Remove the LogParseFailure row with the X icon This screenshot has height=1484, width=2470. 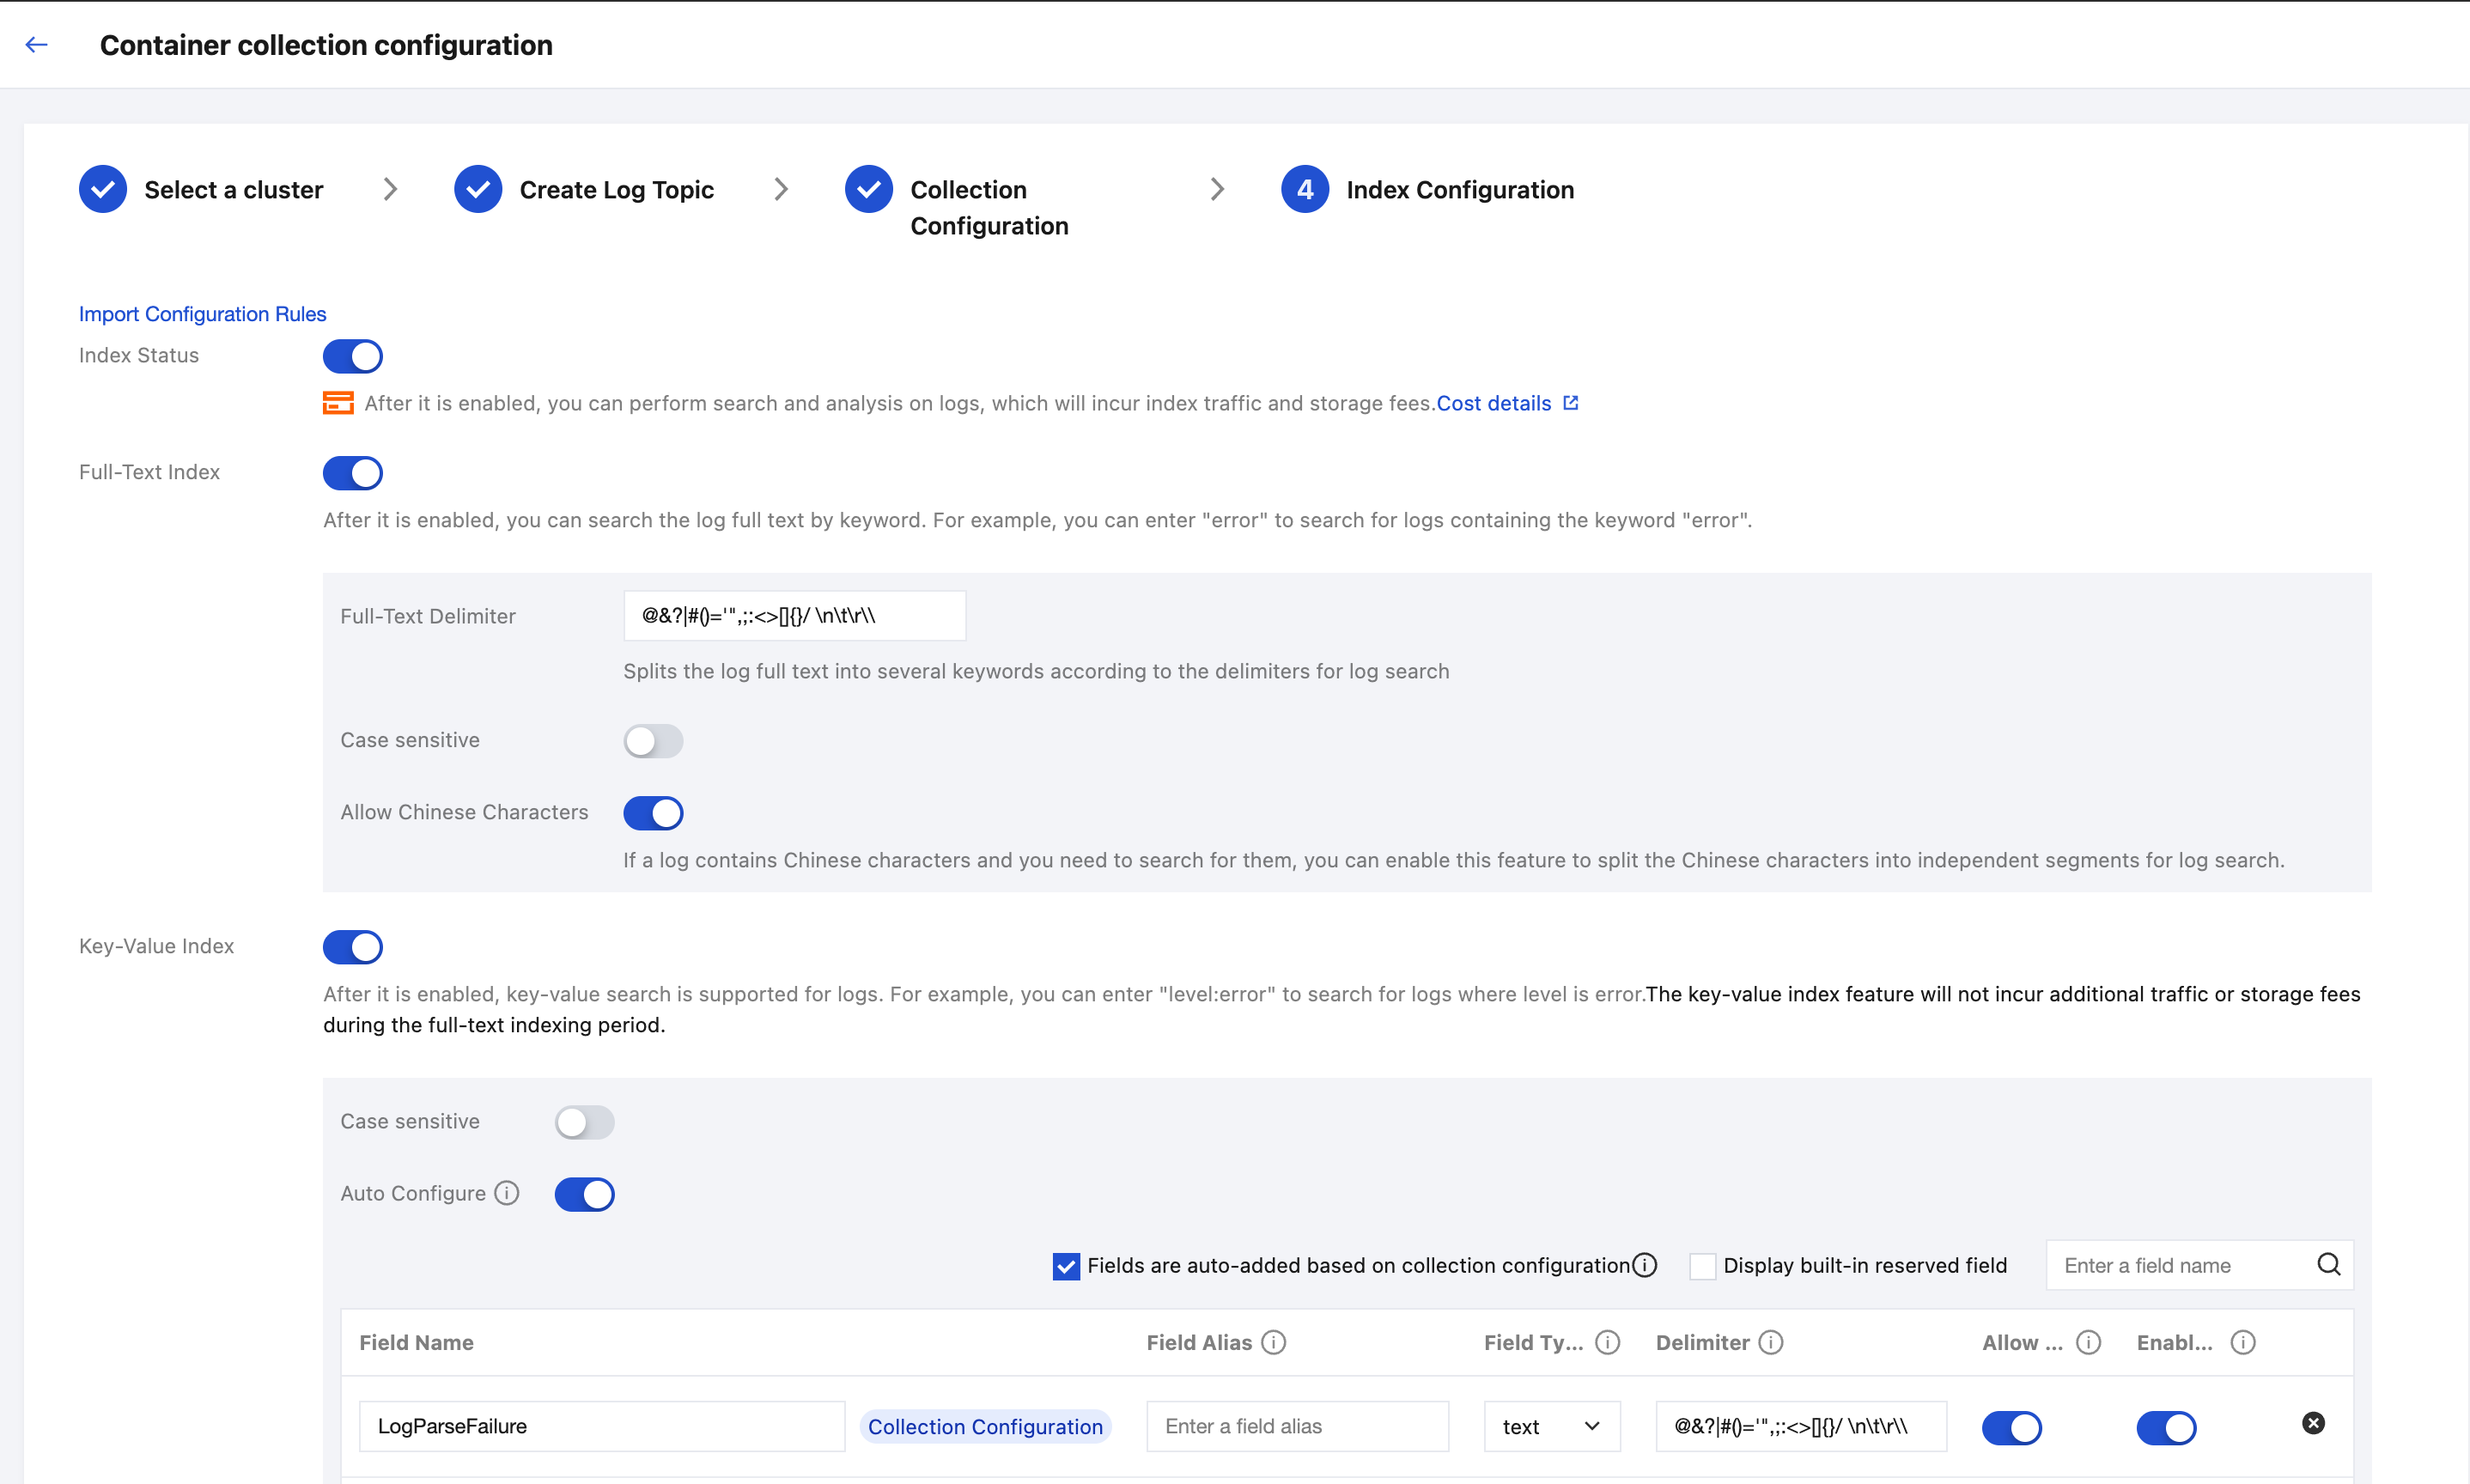point(2313,1423)
